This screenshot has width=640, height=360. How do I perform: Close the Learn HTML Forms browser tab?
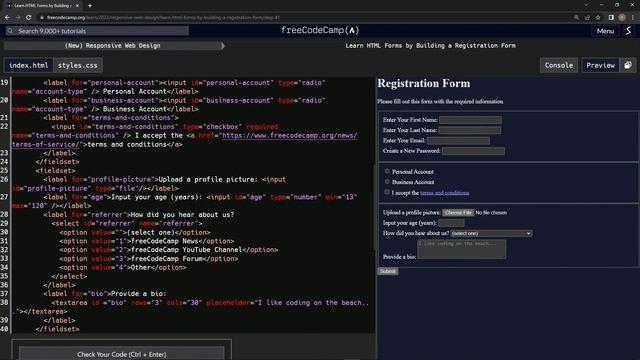77,6
